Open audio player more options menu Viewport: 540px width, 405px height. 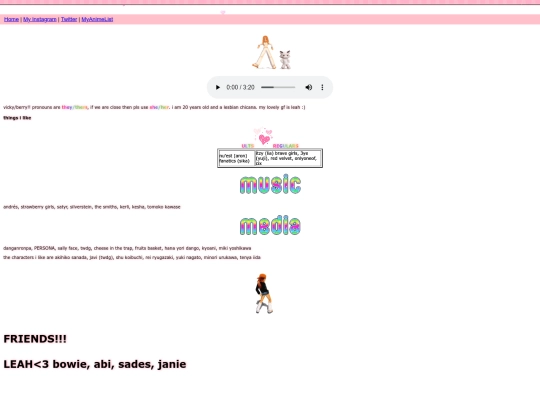pos(322,87)
